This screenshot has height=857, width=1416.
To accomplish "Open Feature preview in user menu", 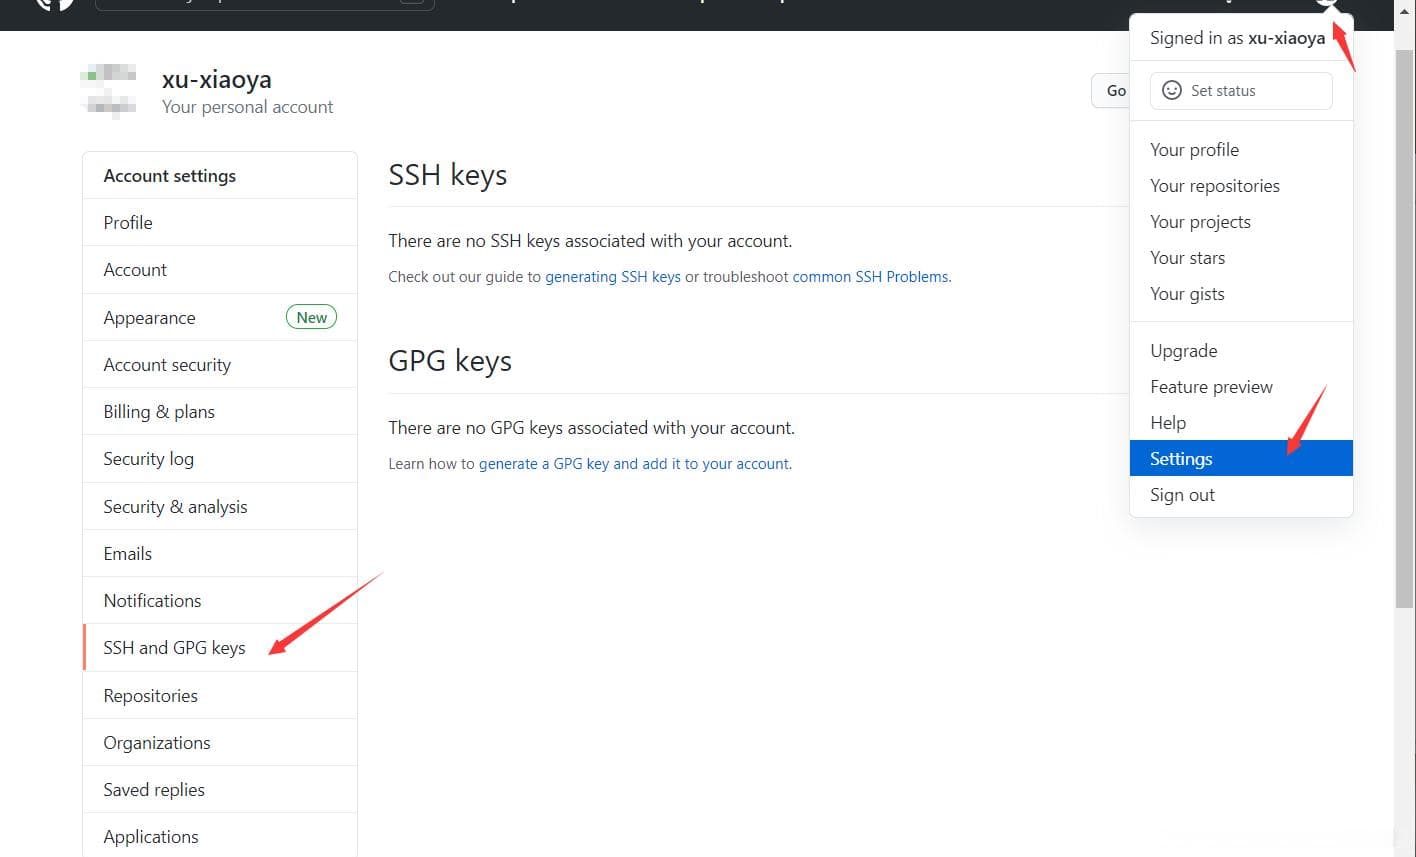I will tap(1241, 387).
